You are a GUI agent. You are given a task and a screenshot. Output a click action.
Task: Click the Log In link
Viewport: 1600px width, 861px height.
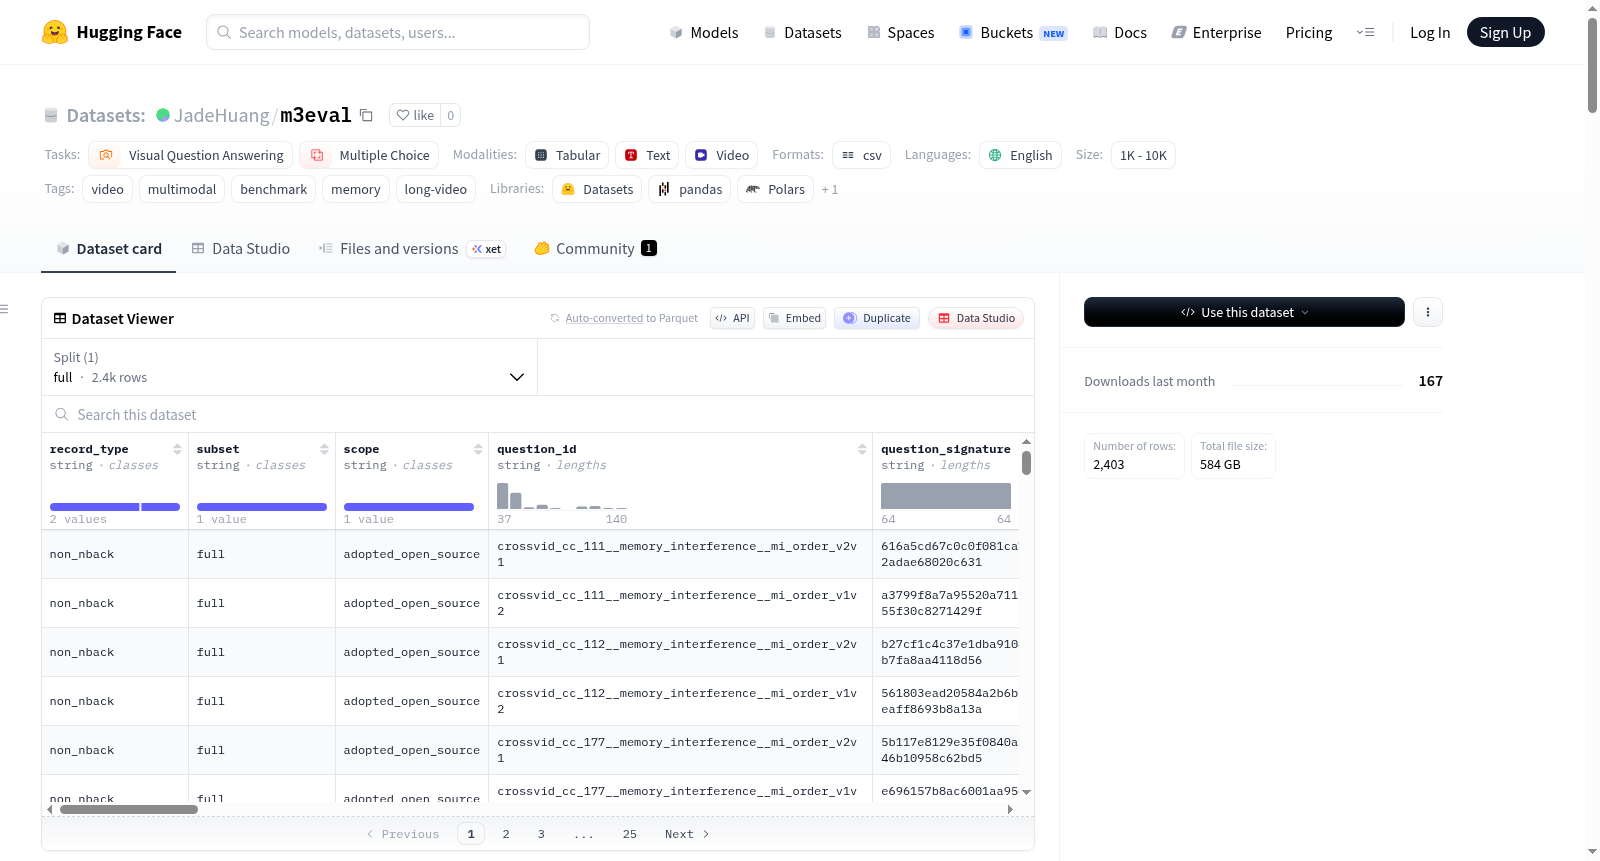(x=1430, y=32)
